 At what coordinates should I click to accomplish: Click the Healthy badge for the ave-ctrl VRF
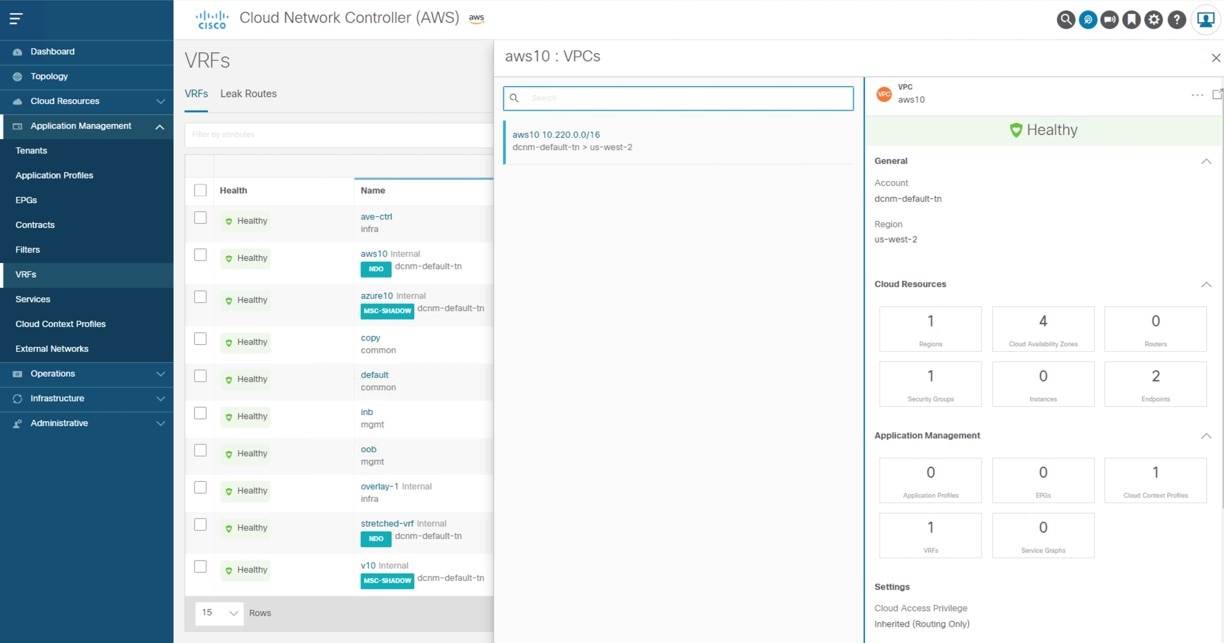coord(246,221)
